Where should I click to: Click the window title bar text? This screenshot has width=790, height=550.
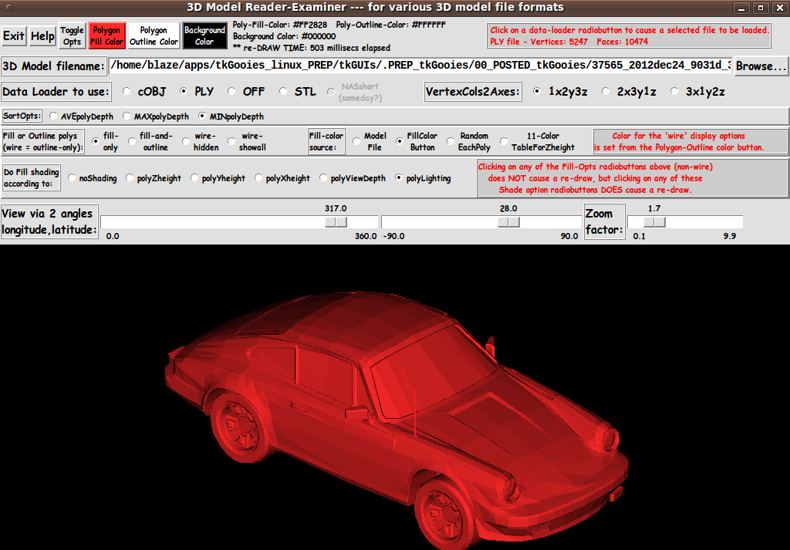pyautogui.click(x=375, y=7)
